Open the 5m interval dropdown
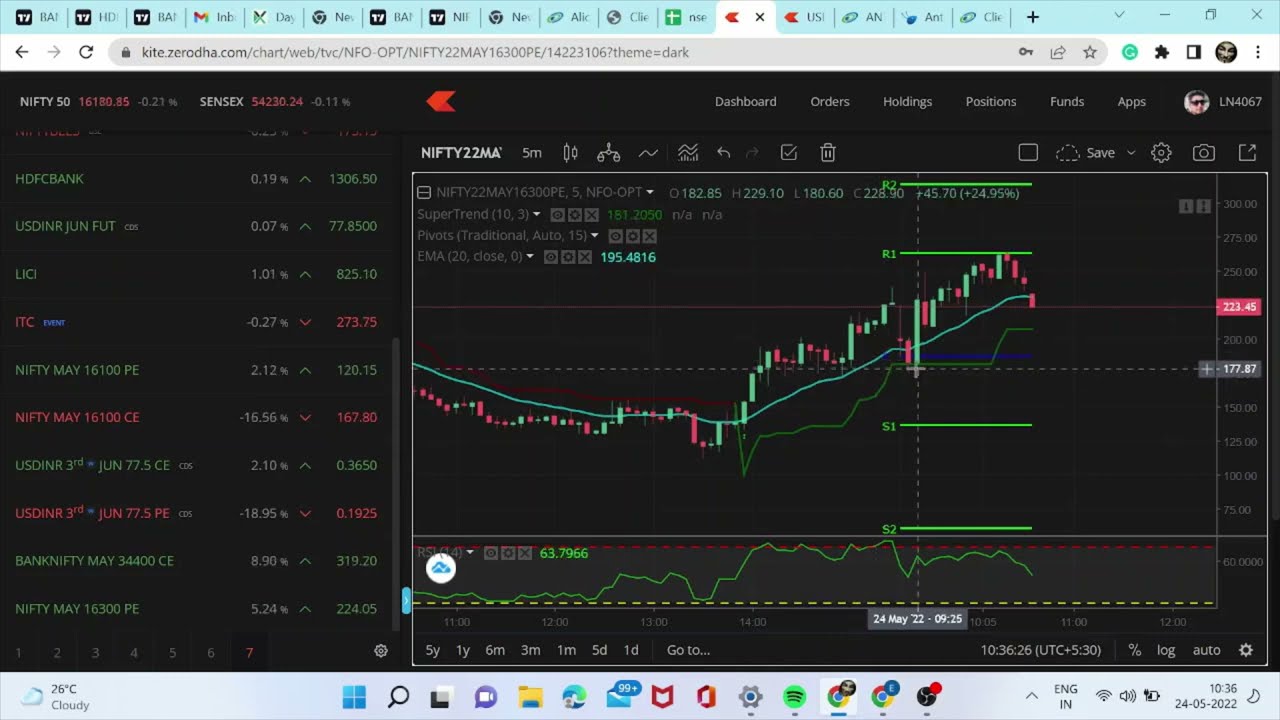1280x720 pixels. coord(532,153)
